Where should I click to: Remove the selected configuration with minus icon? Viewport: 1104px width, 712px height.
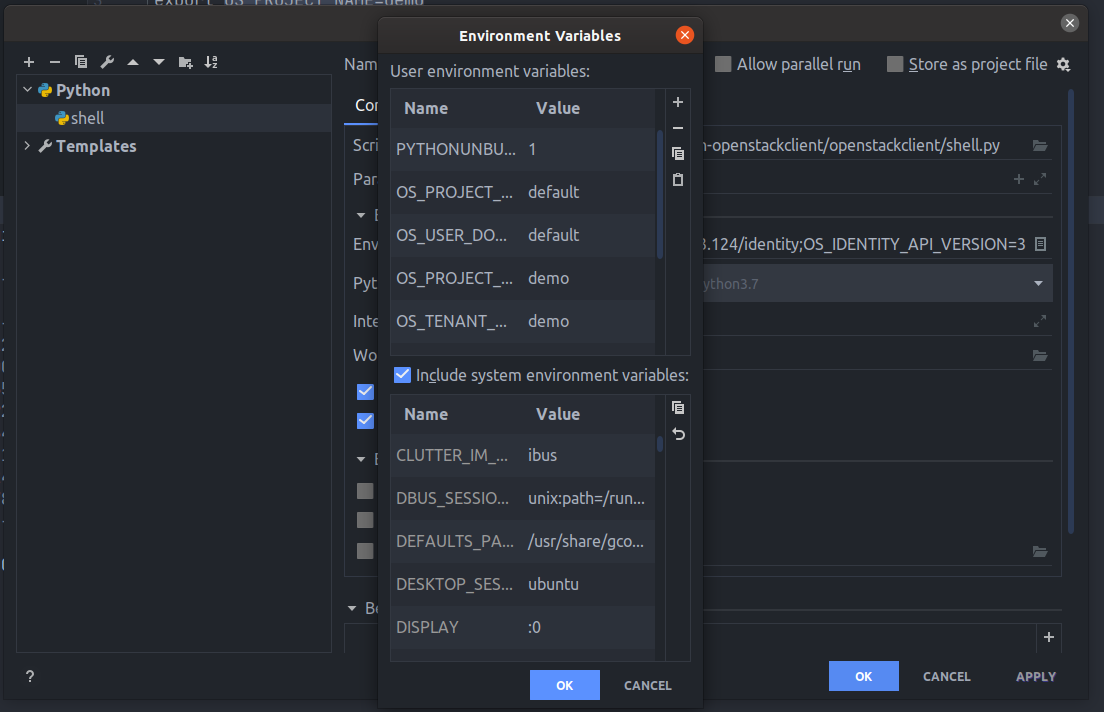55,62
